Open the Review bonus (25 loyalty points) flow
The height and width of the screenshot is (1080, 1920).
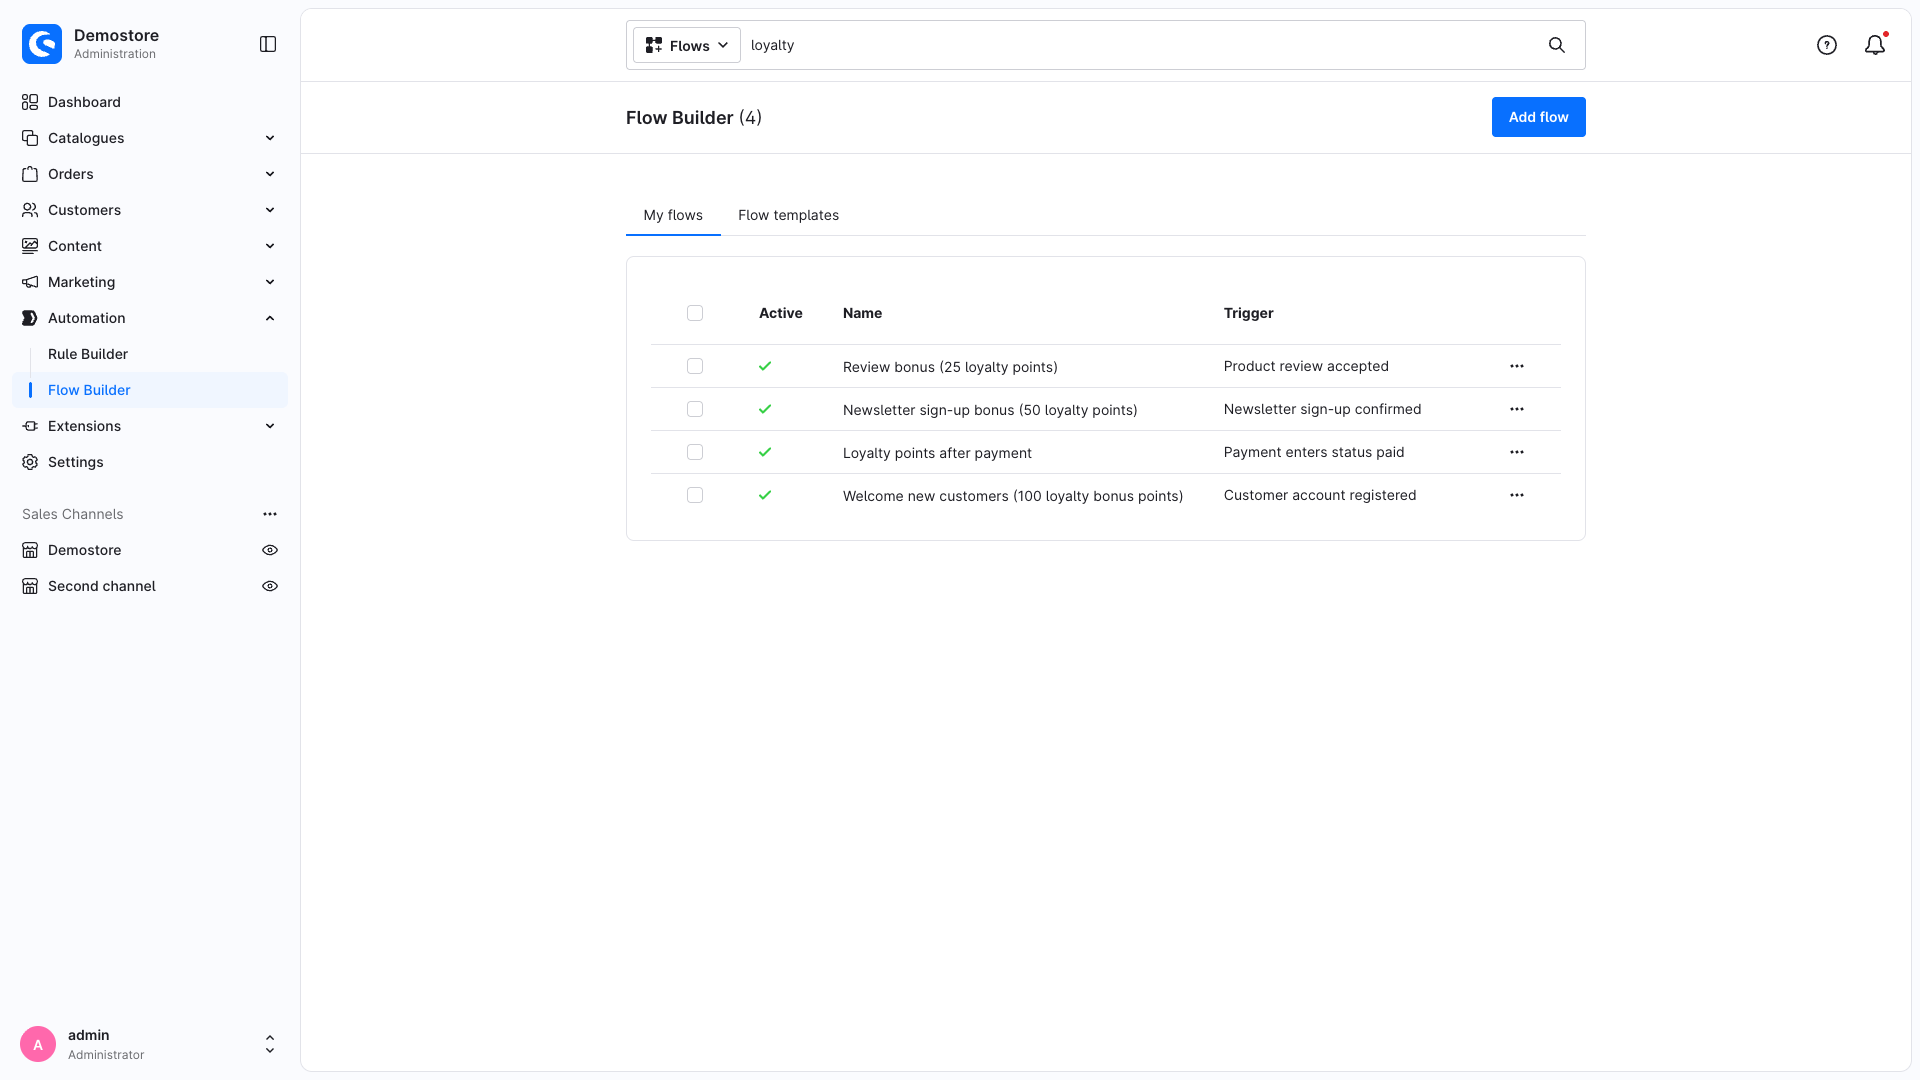[950, 367]
